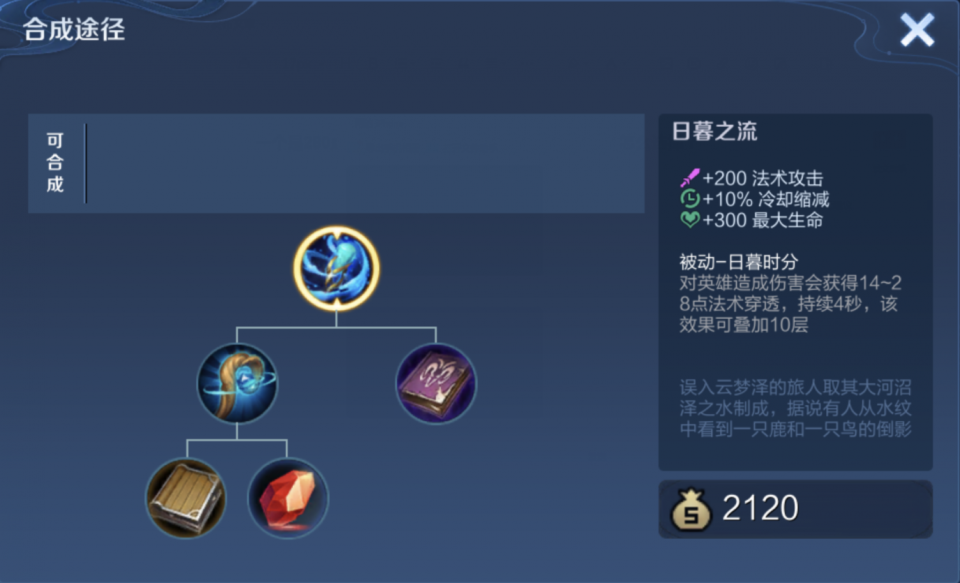
Task: Click the 日暮之流 item name title
Action: [714, 131]
